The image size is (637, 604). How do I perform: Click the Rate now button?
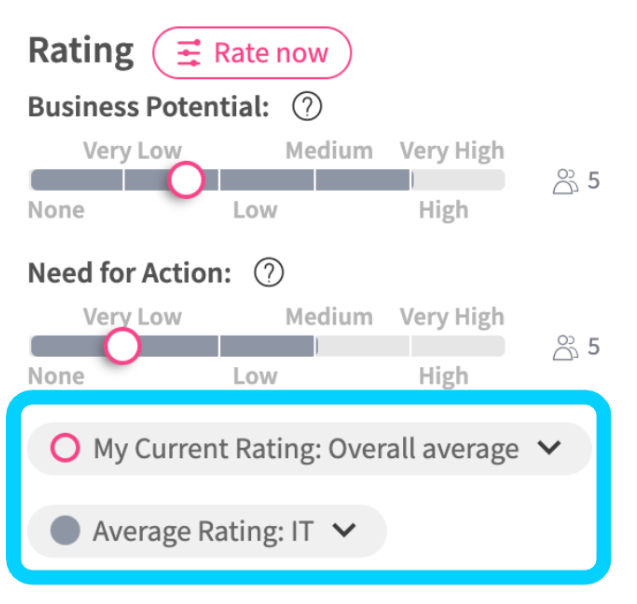[252, 53]
